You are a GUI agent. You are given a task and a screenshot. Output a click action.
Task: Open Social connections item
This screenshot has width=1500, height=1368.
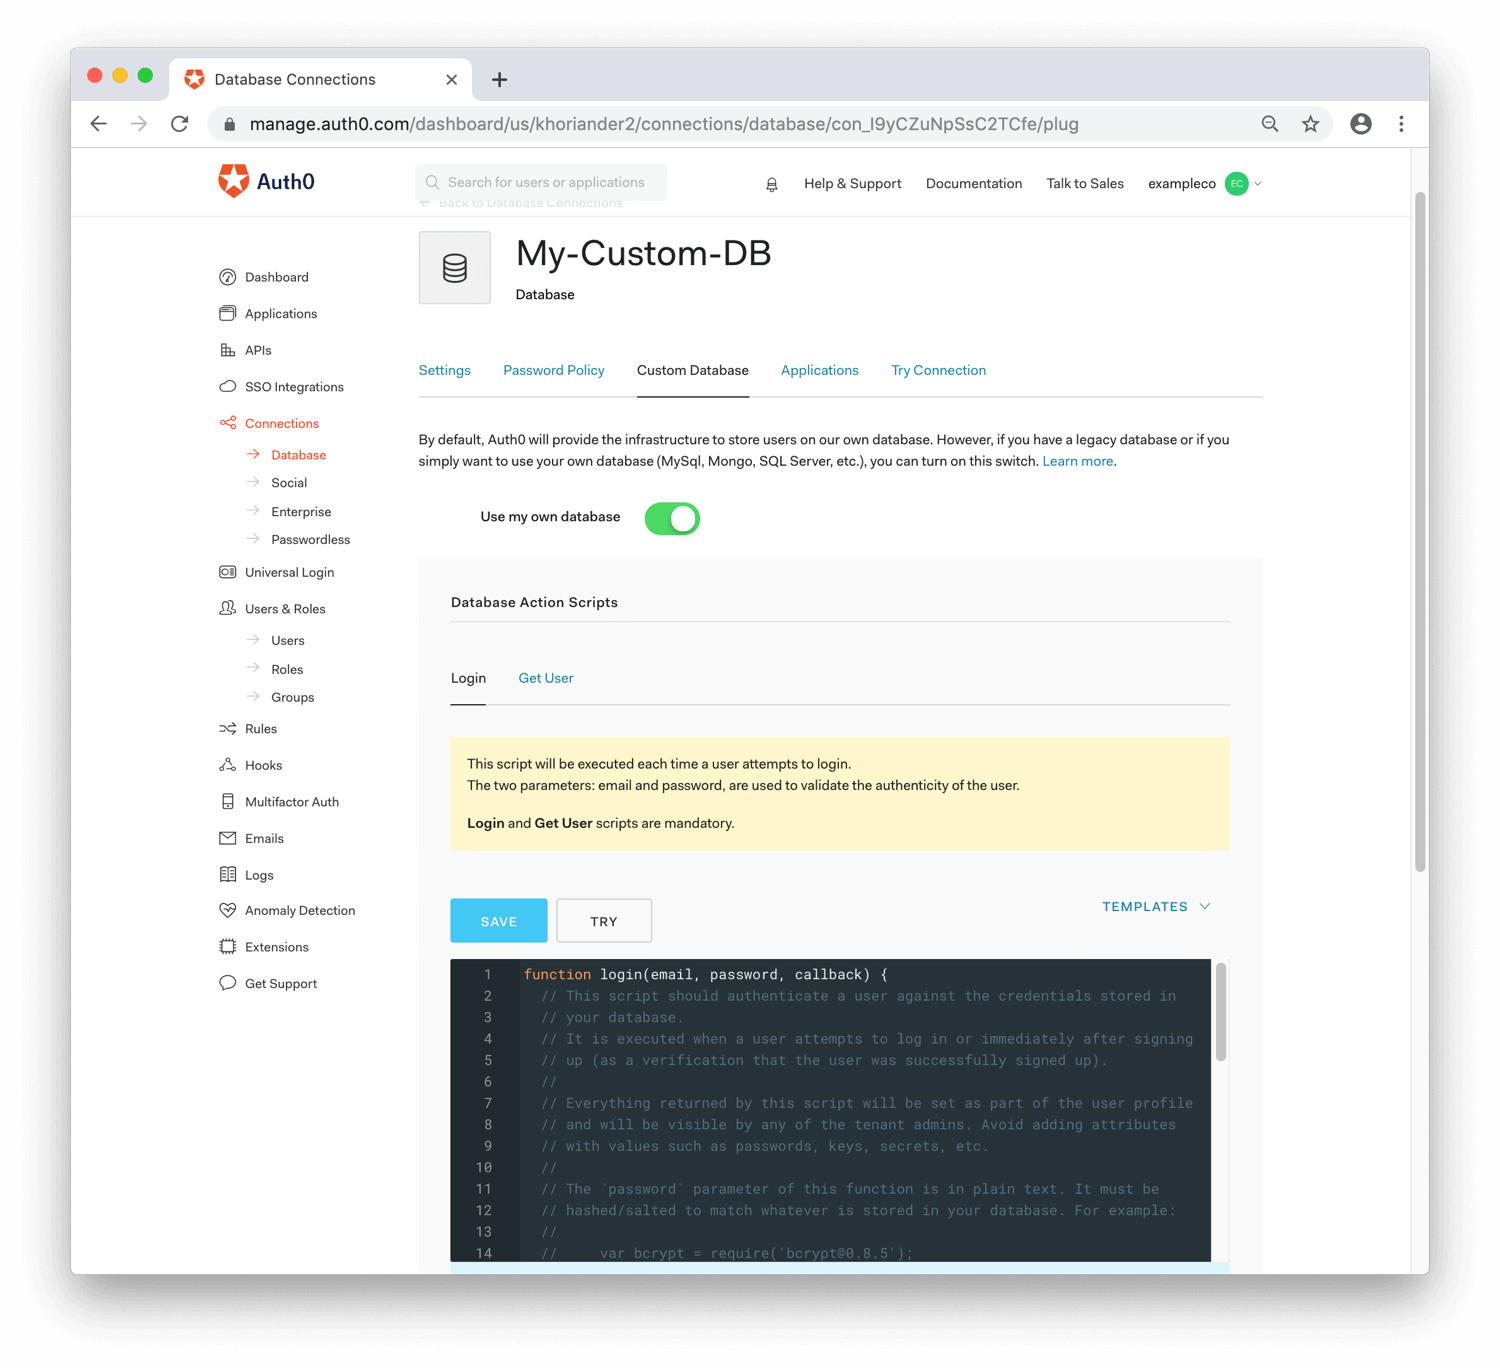tap(289, 483)
